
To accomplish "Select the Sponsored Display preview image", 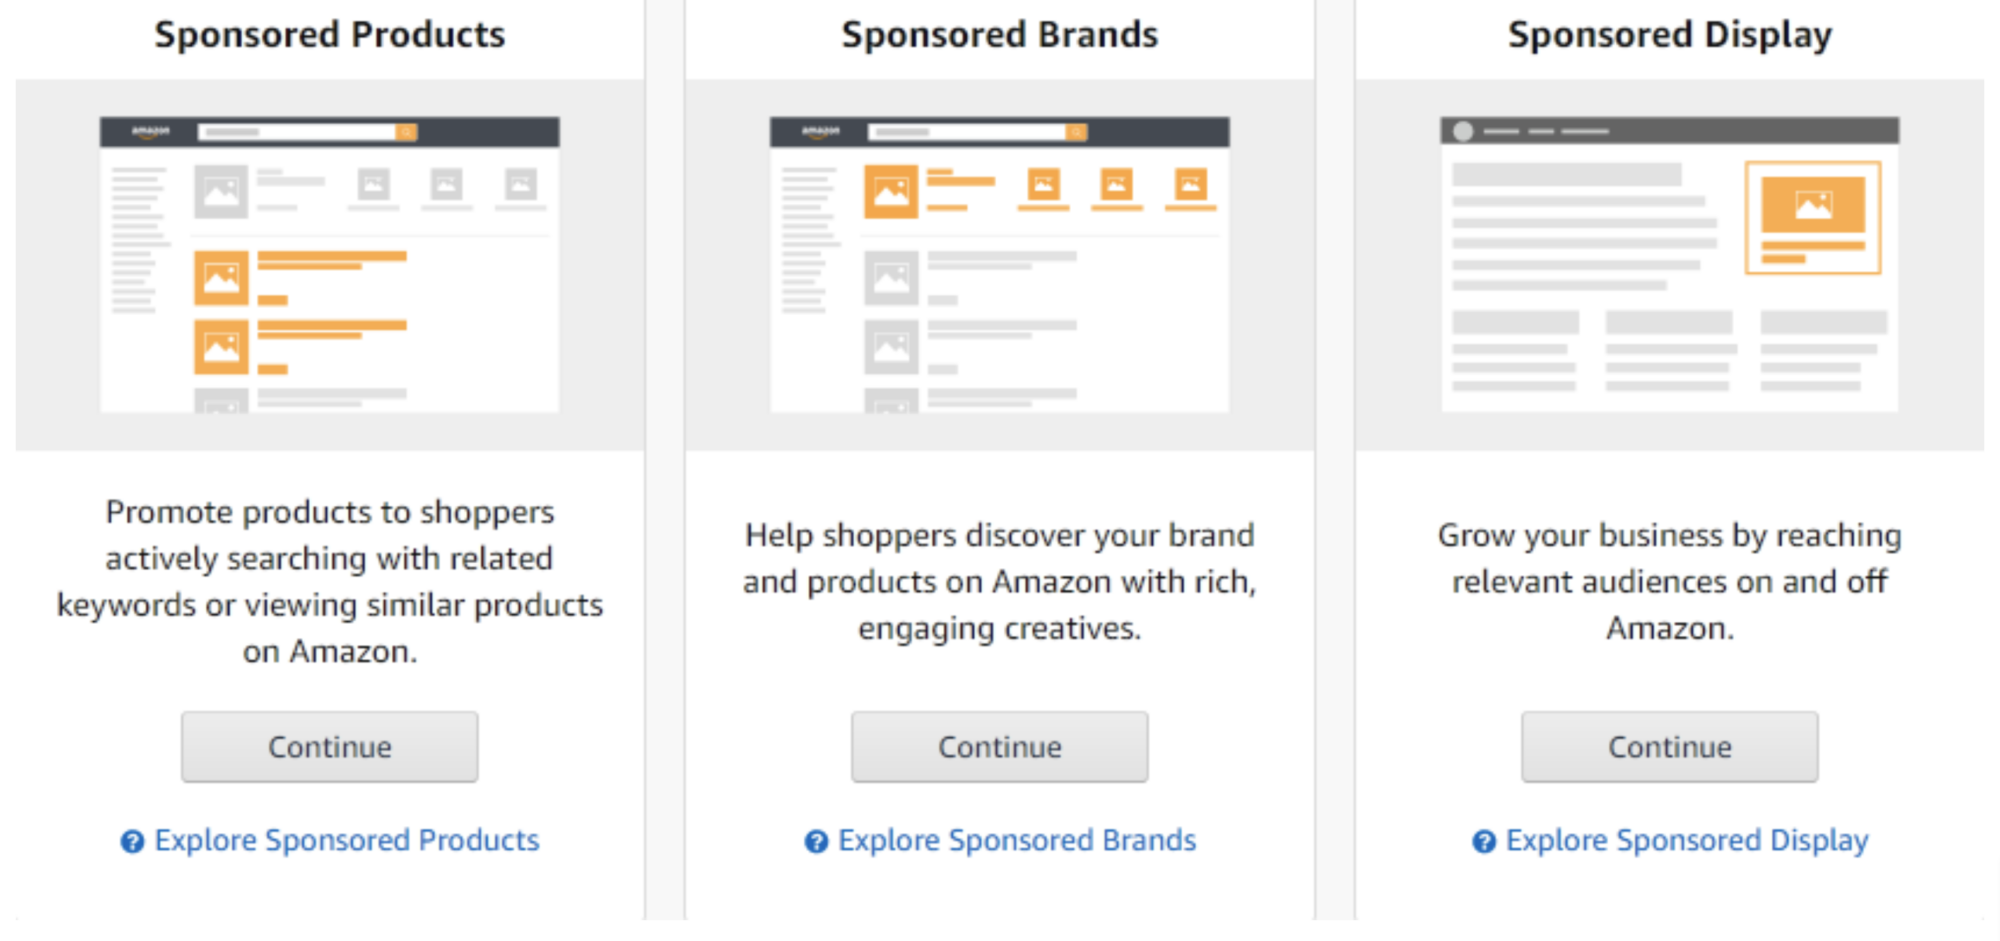I will point(1668,265).
